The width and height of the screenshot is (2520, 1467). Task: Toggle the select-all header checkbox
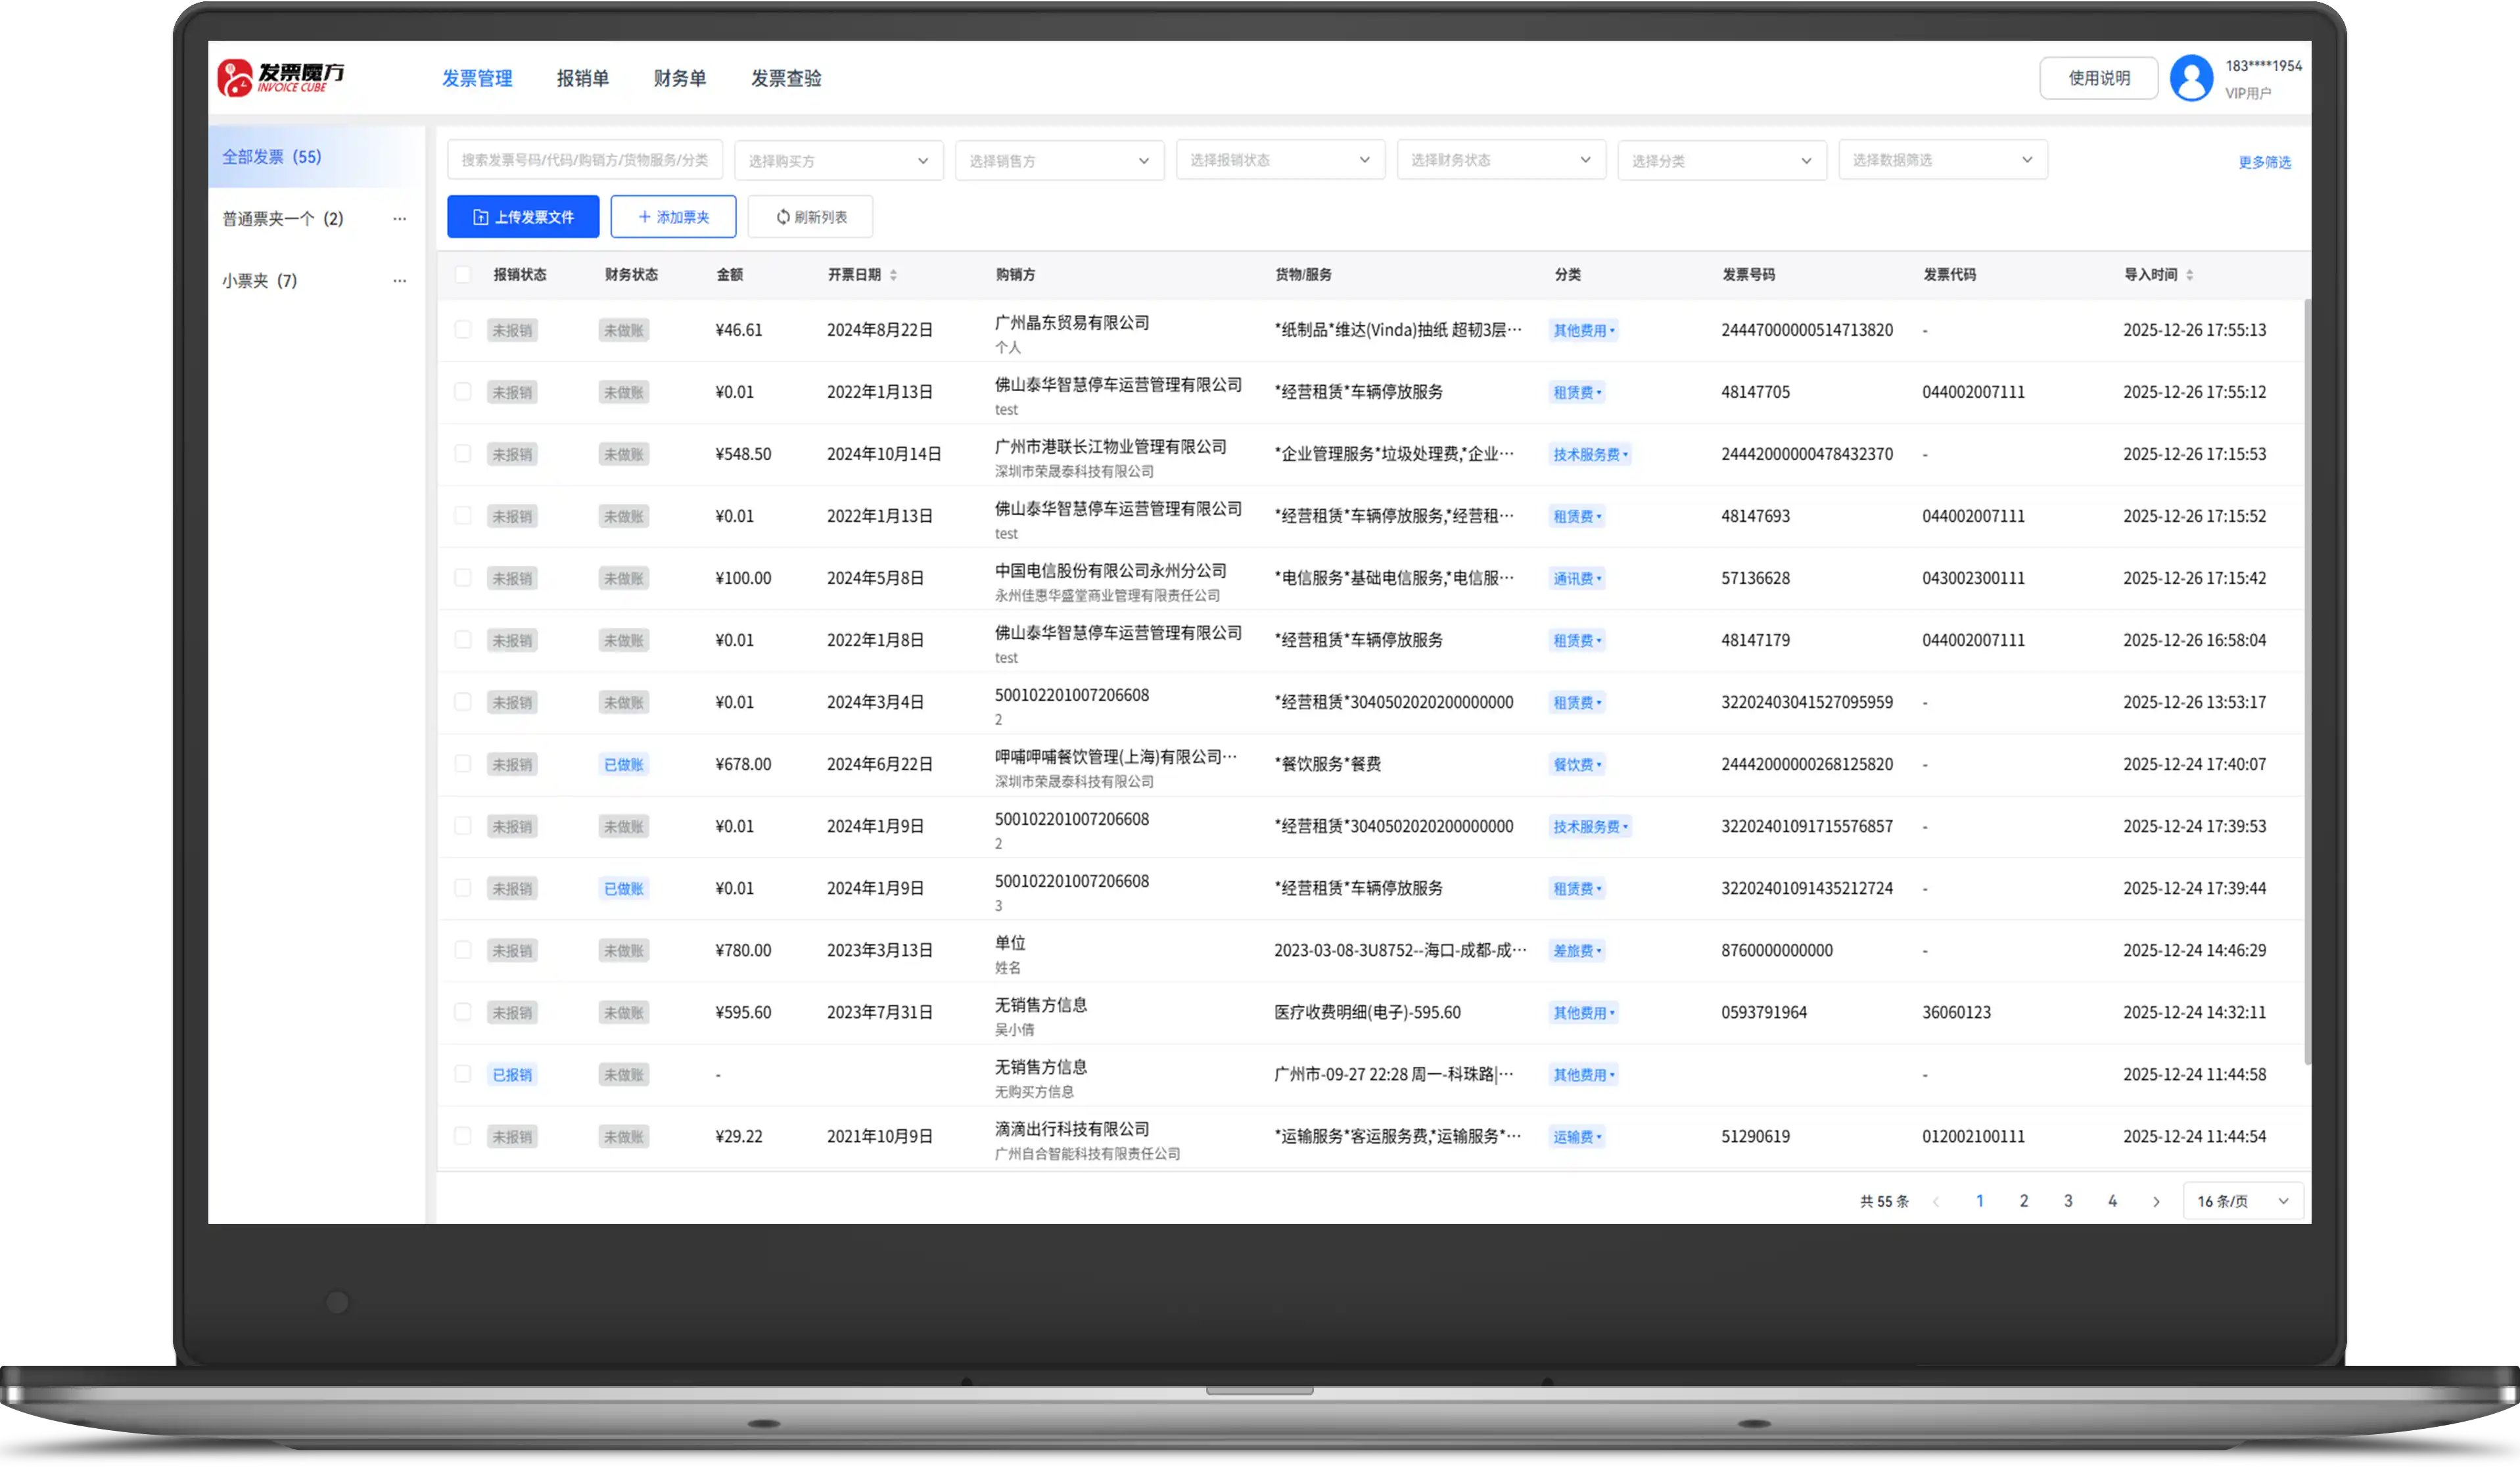click(462, 274)
